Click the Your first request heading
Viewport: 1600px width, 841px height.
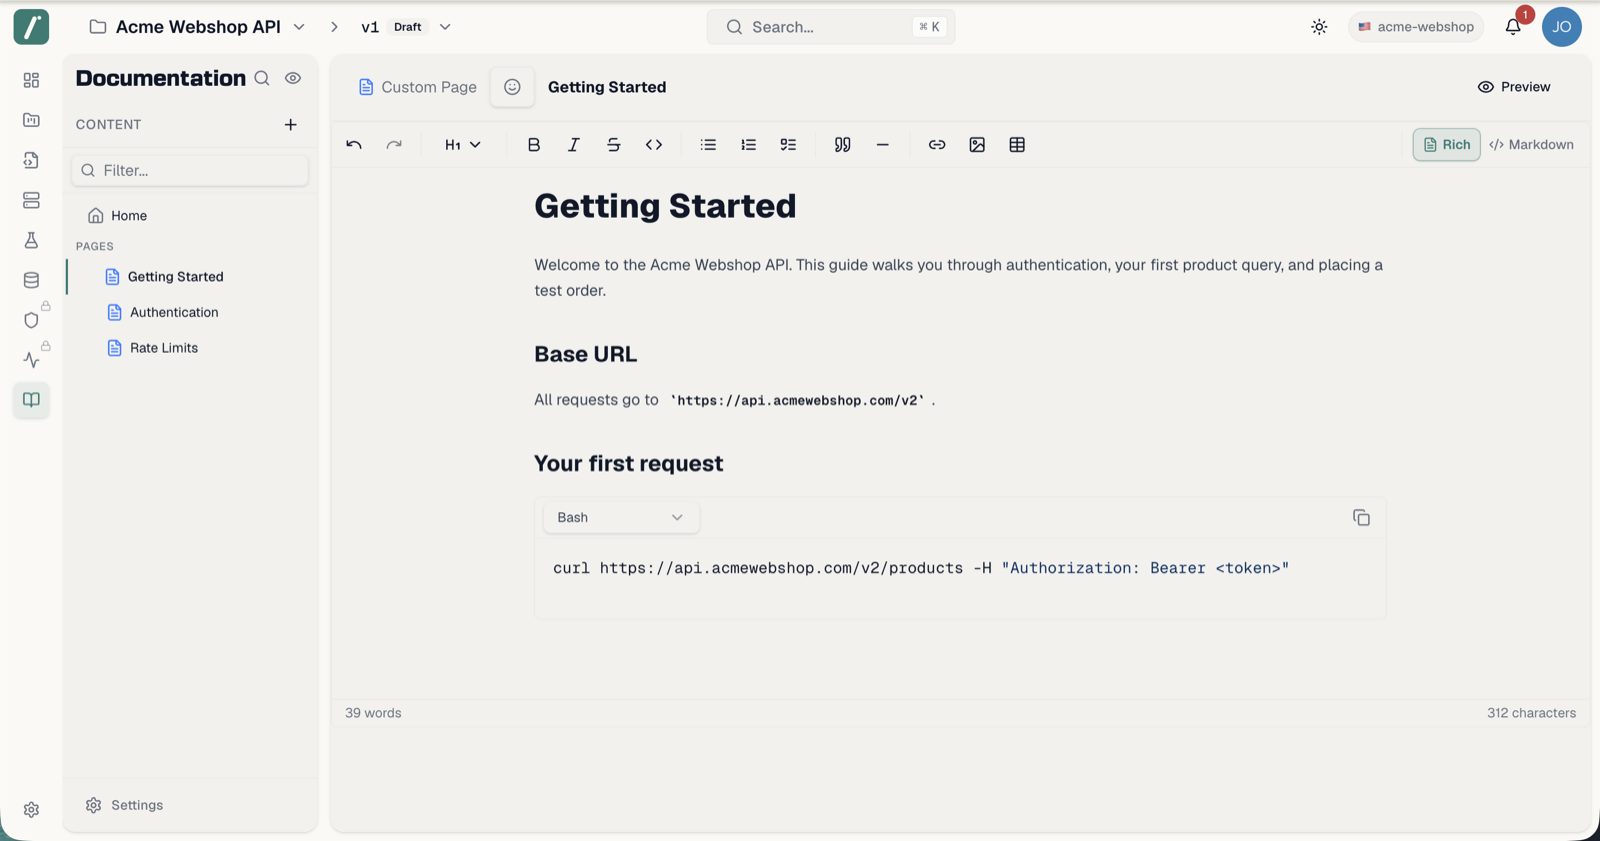[628, 463]
